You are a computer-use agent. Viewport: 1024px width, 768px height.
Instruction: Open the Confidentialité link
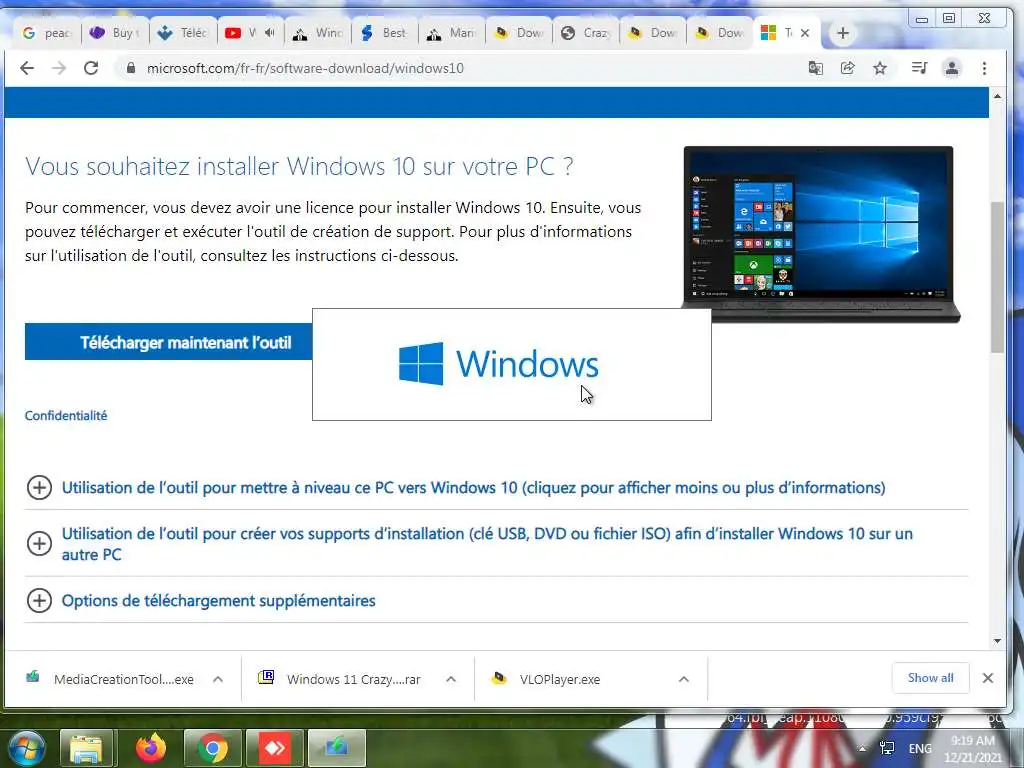[x=66, y=415]
